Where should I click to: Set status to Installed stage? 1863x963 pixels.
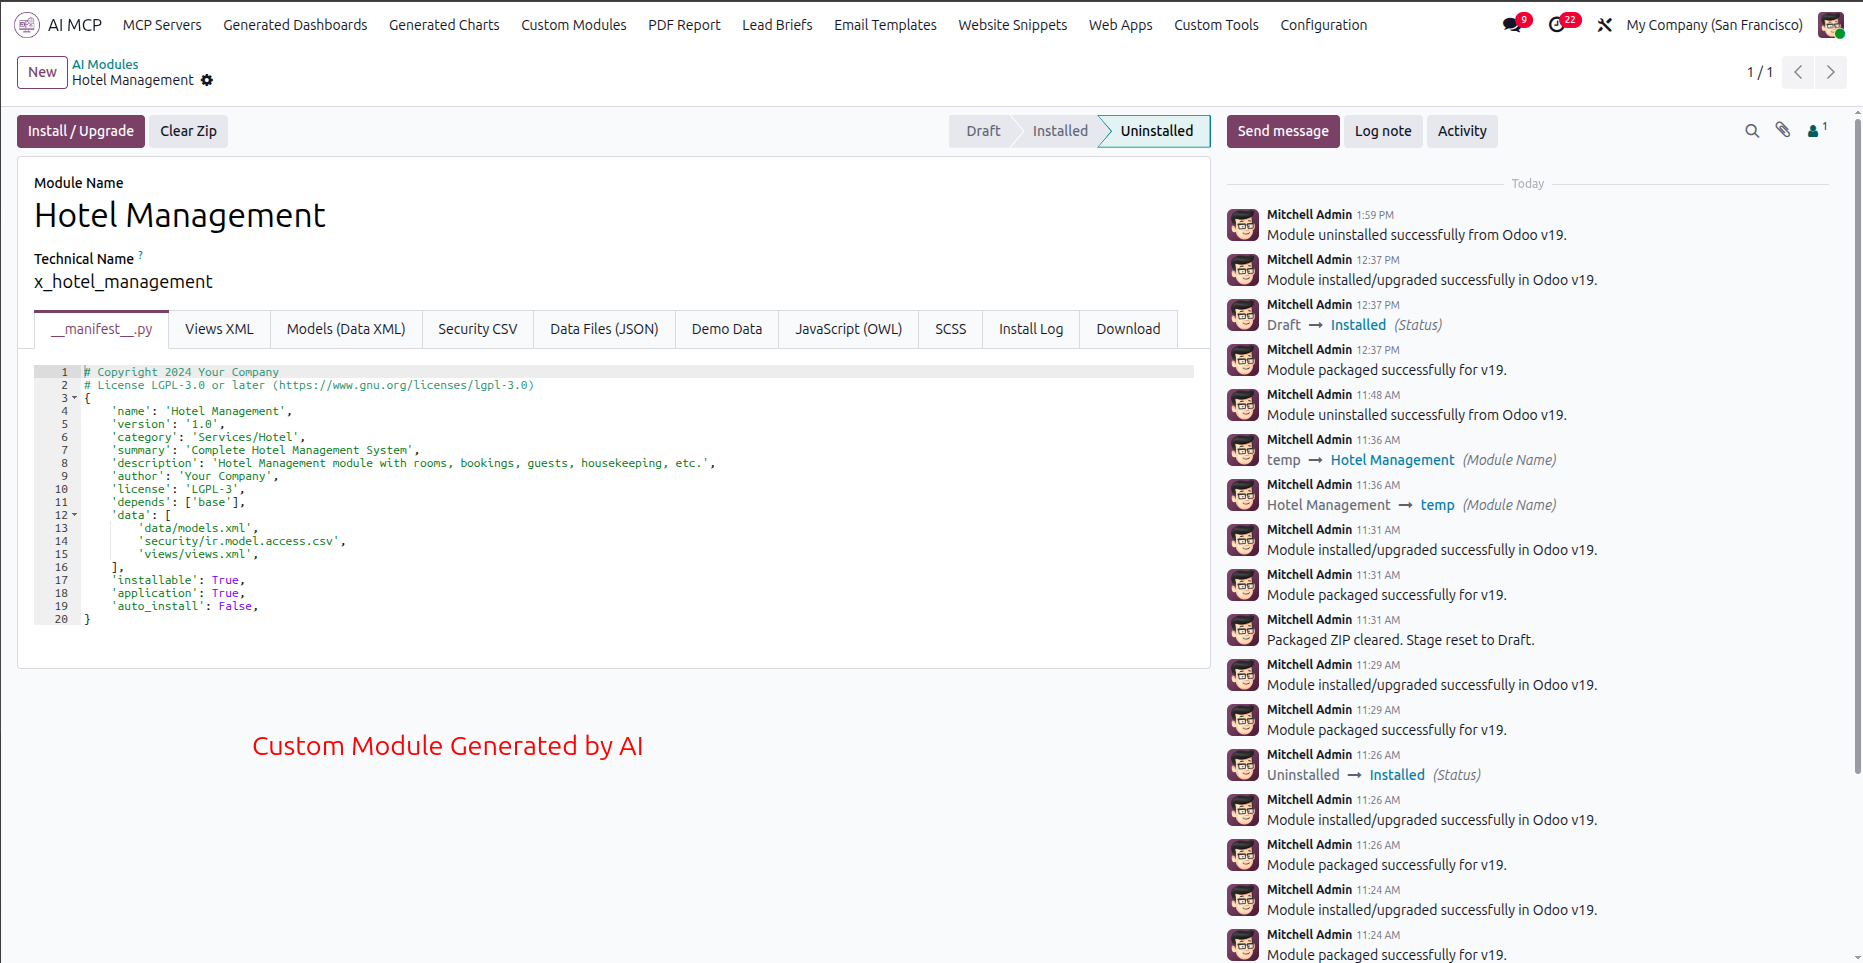coord(1060,131)
